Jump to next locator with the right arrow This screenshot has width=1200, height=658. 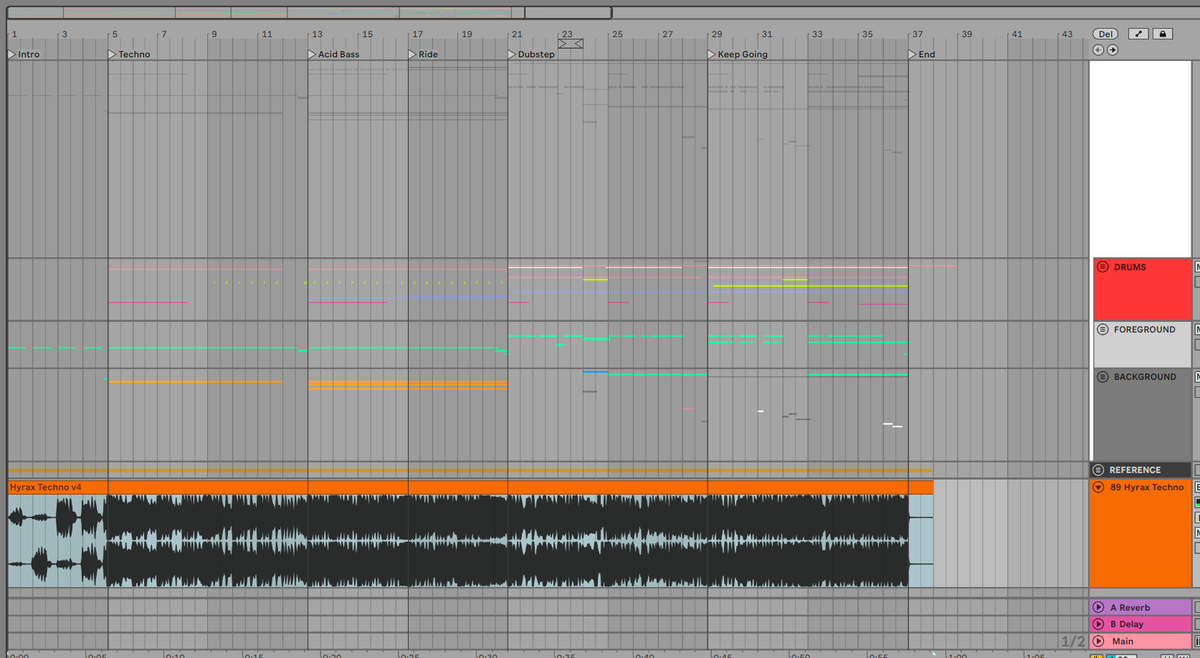(x=1112, y=49)
